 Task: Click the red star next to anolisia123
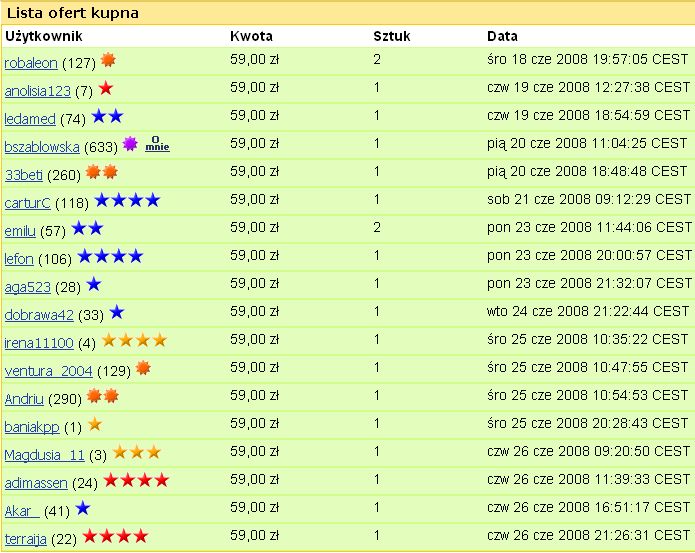[106, 89]
